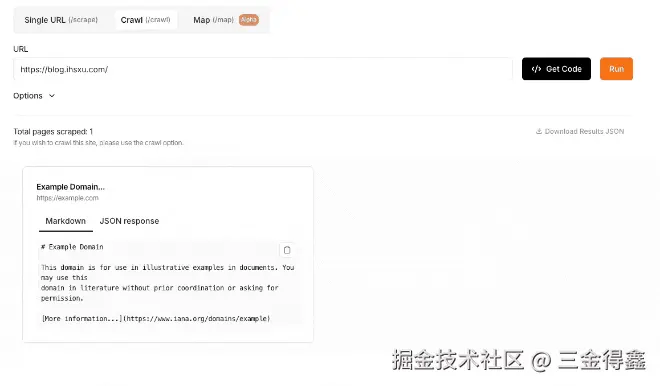Viewport: 660px width, 386px height.
Task: Download Results JSON link
Action: point(580,131)
